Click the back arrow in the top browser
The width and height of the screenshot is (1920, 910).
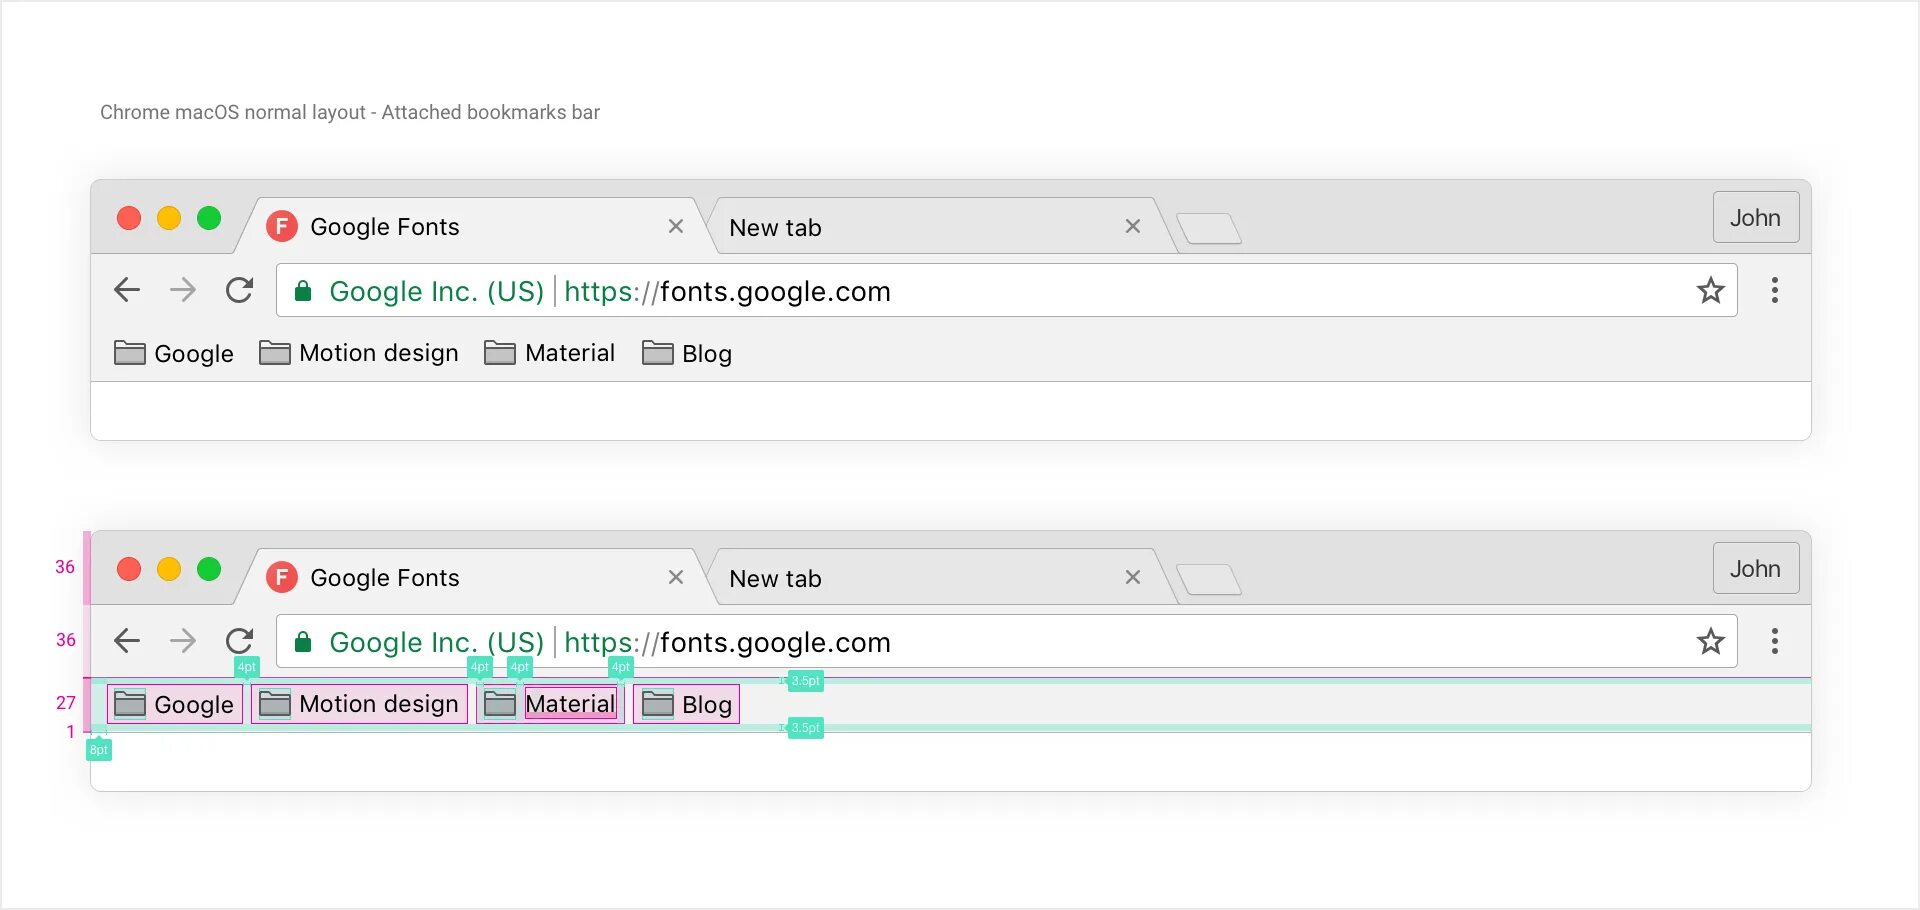[127, 291]
